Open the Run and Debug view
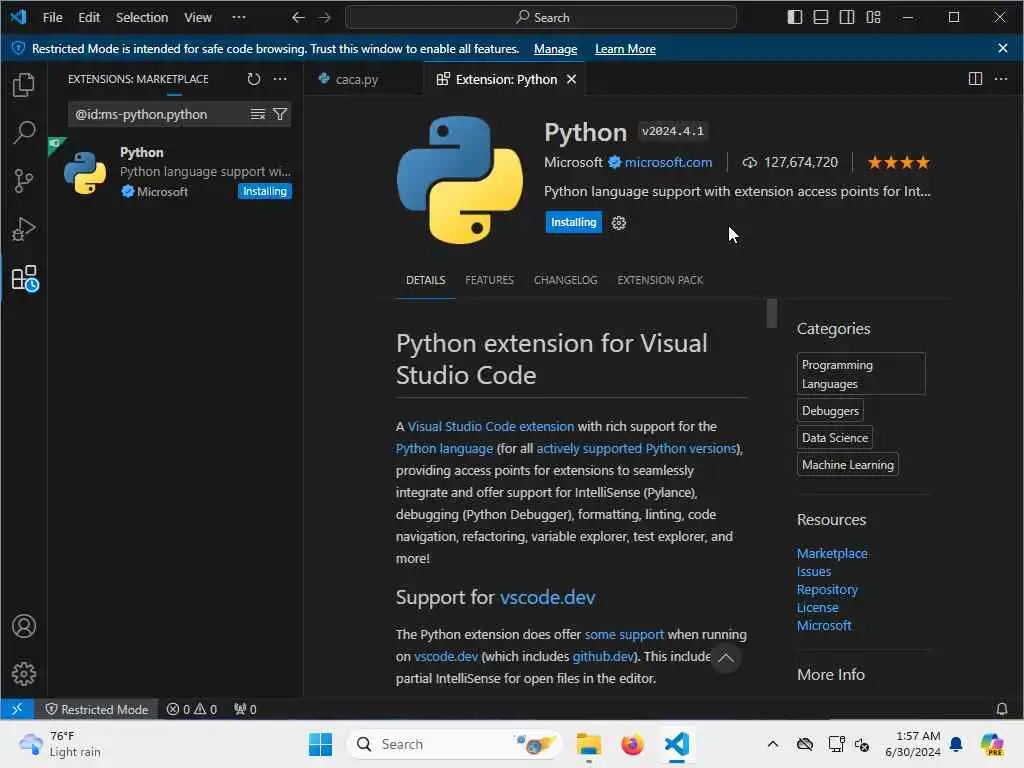The width and height of the screenshot is (1024, 768). pos(24,229)
